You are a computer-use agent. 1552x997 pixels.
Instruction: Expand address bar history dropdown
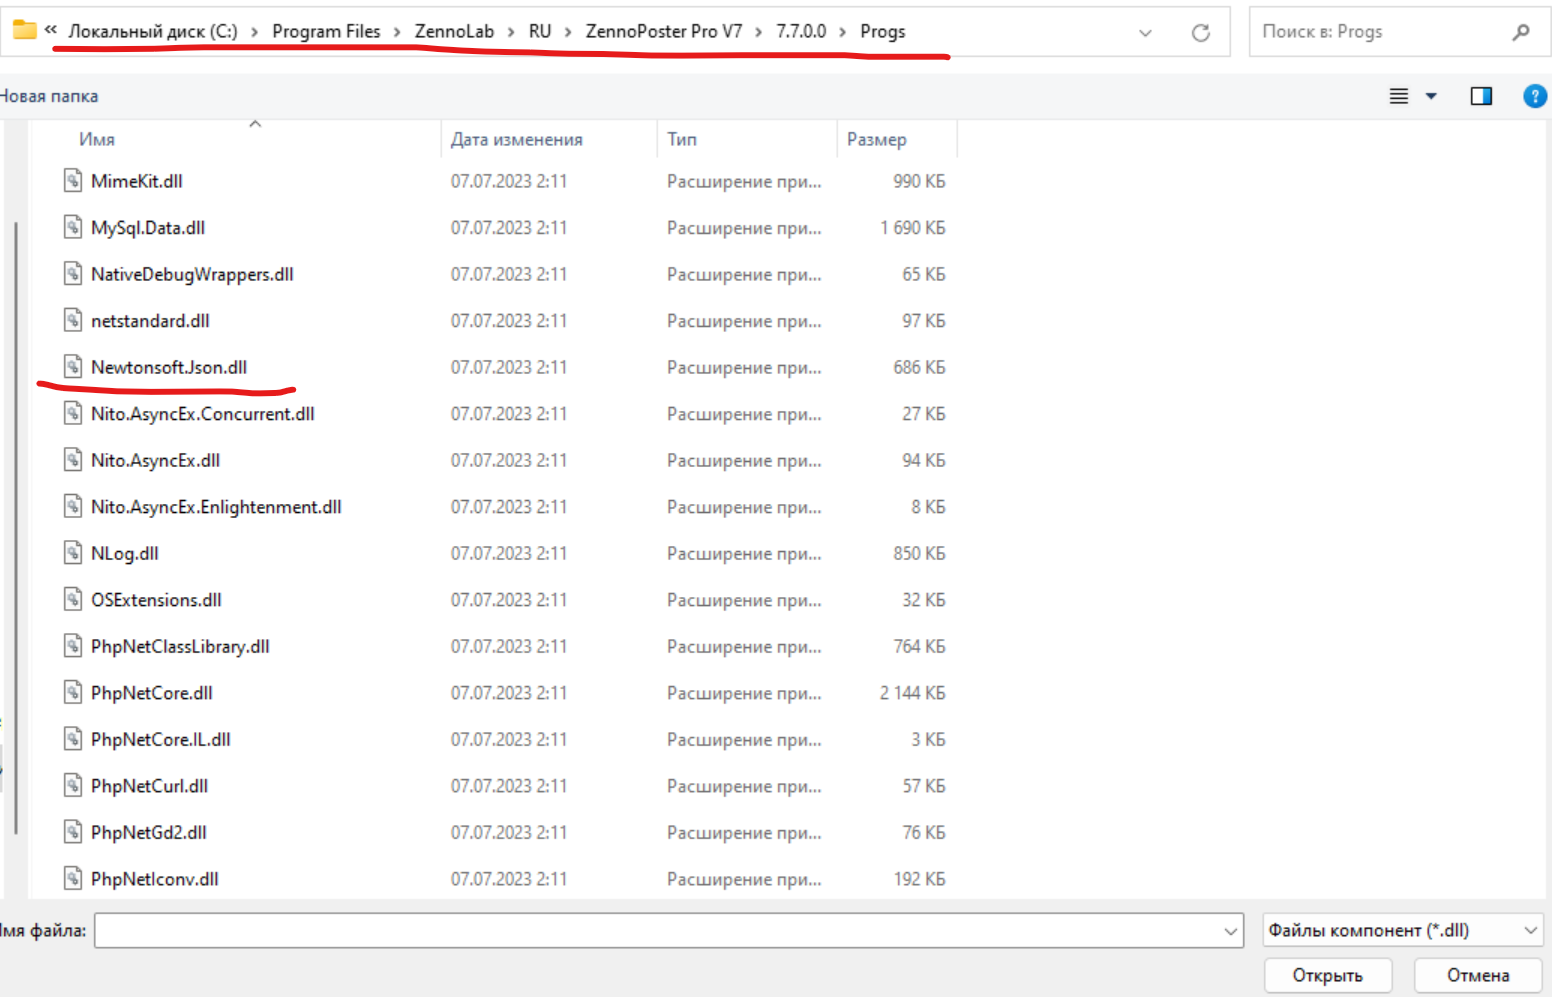pyautogui.click(x=1145, y=33)
